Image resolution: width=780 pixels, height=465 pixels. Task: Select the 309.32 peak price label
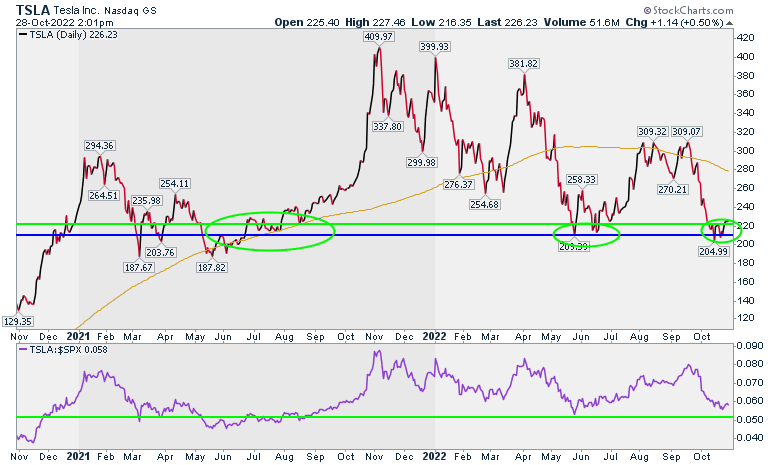(x=653, y=132)
